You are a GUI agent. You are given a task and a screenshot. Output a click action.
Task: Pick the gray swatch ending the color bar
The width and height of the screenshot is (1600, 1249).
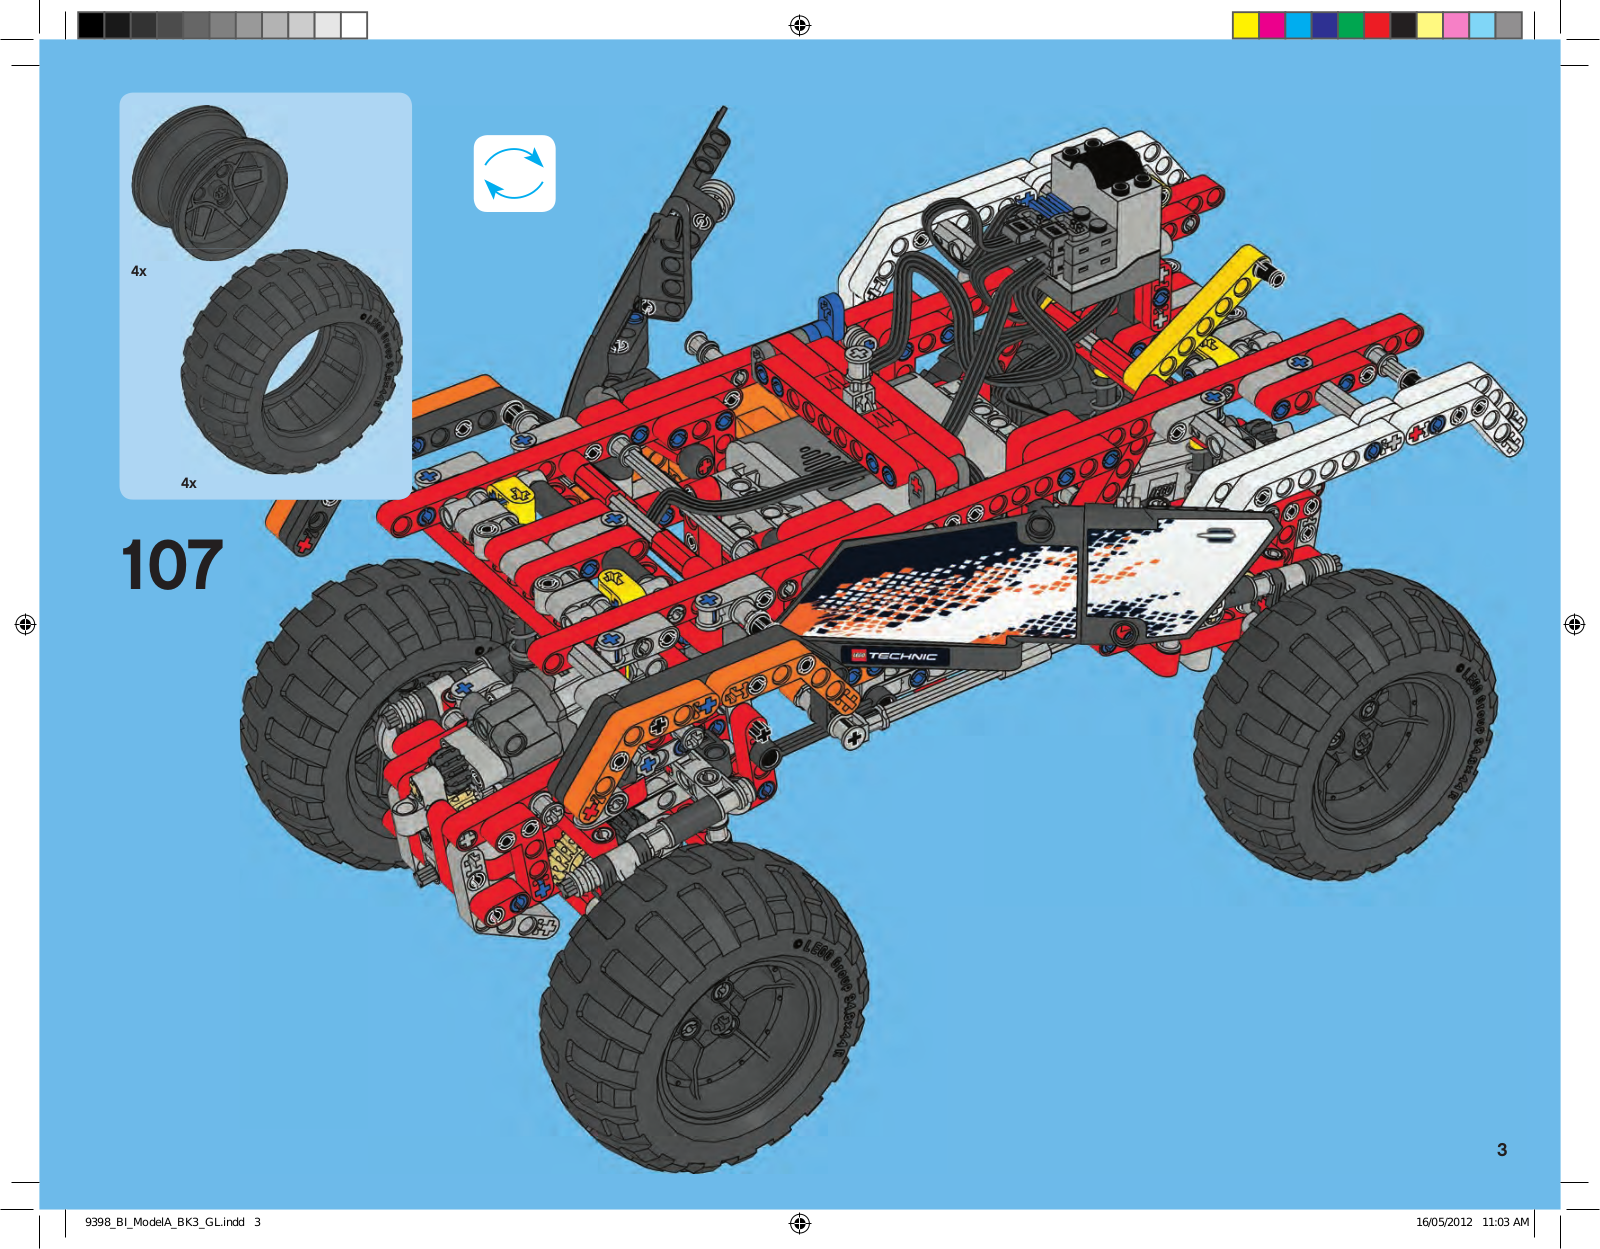coord(1509,25)
